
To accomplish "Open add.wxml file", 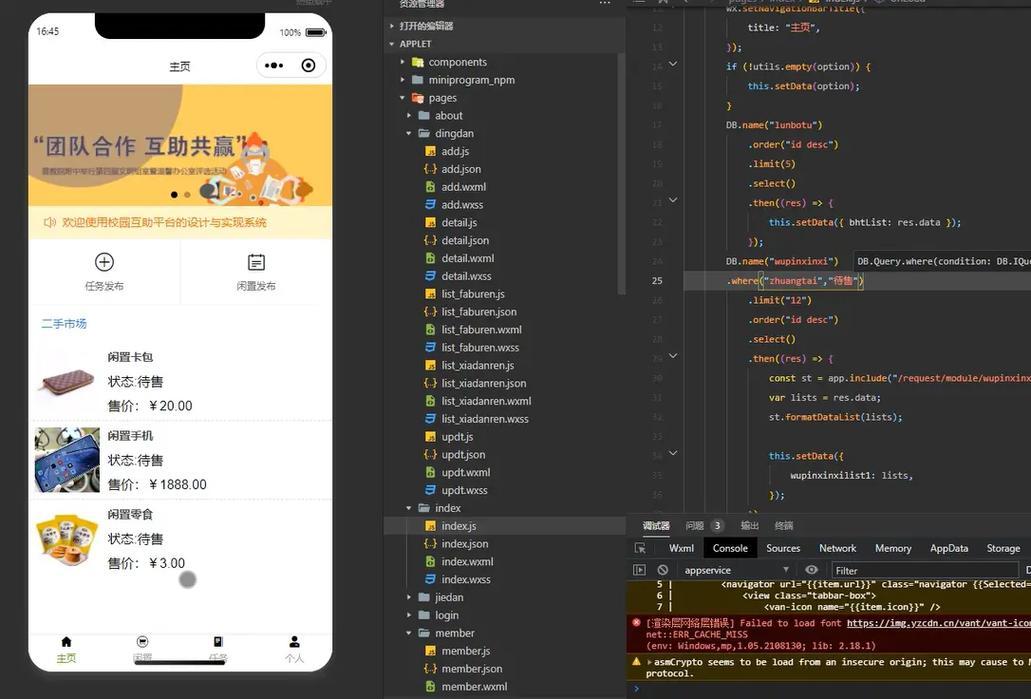I will (464, 187).
